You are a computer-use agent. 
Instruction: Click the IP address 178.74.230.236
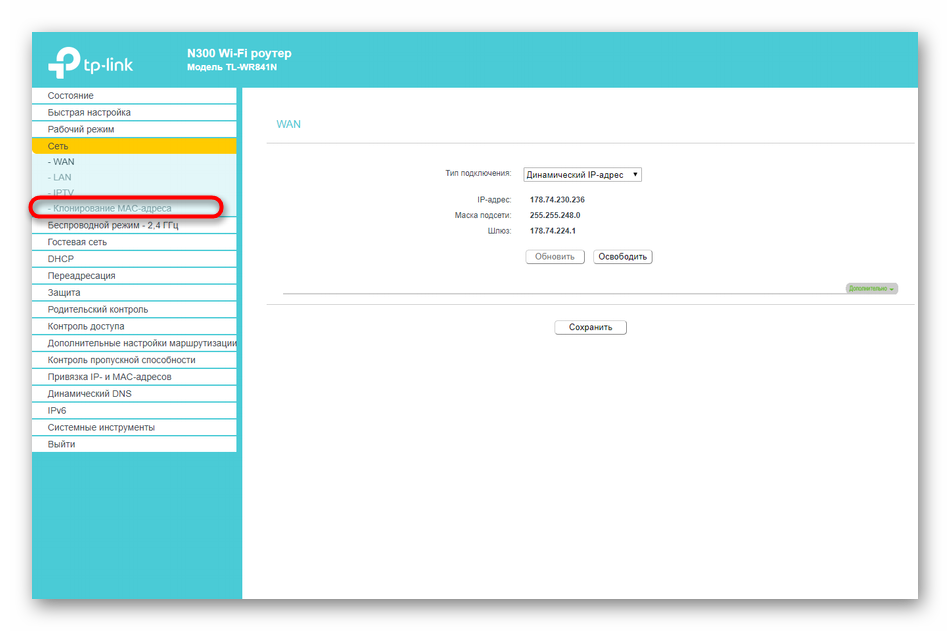[557, 199]
